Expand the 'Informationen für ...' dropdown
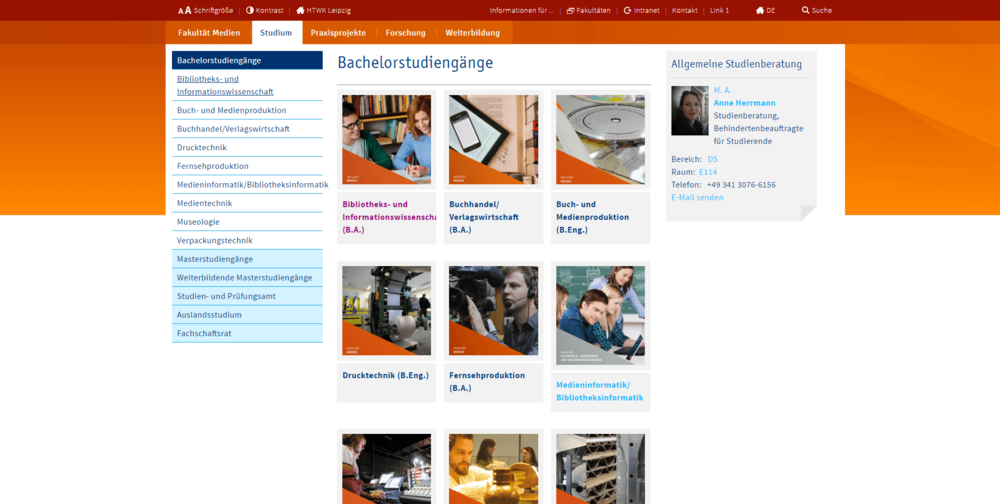This screenshot has height=504, width=1000. click(x=521, y=10)
